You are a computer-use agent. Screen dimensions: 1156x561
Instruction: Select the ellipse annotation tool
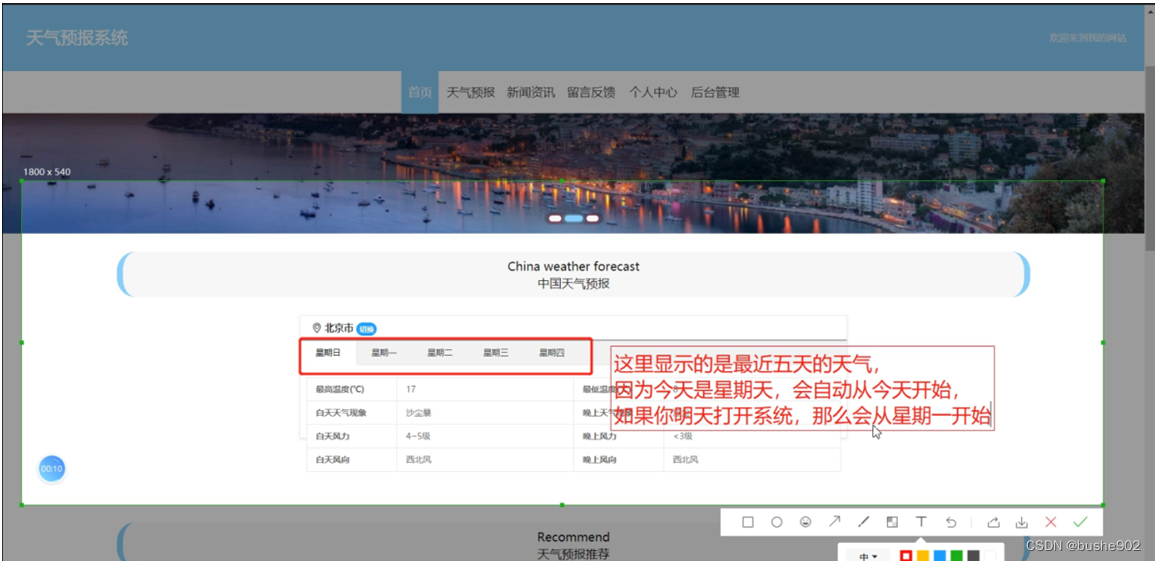click(x=776, y=522)
